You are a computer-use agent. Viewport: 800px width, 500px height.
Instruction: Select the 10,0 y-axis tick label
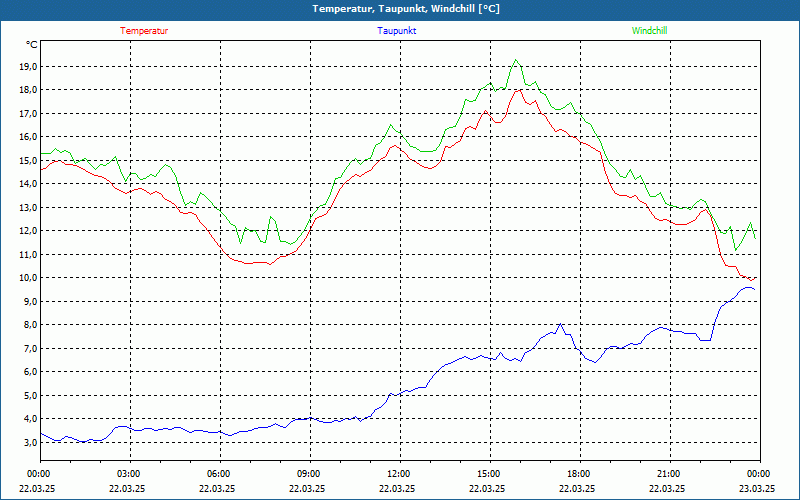(28, 278)
